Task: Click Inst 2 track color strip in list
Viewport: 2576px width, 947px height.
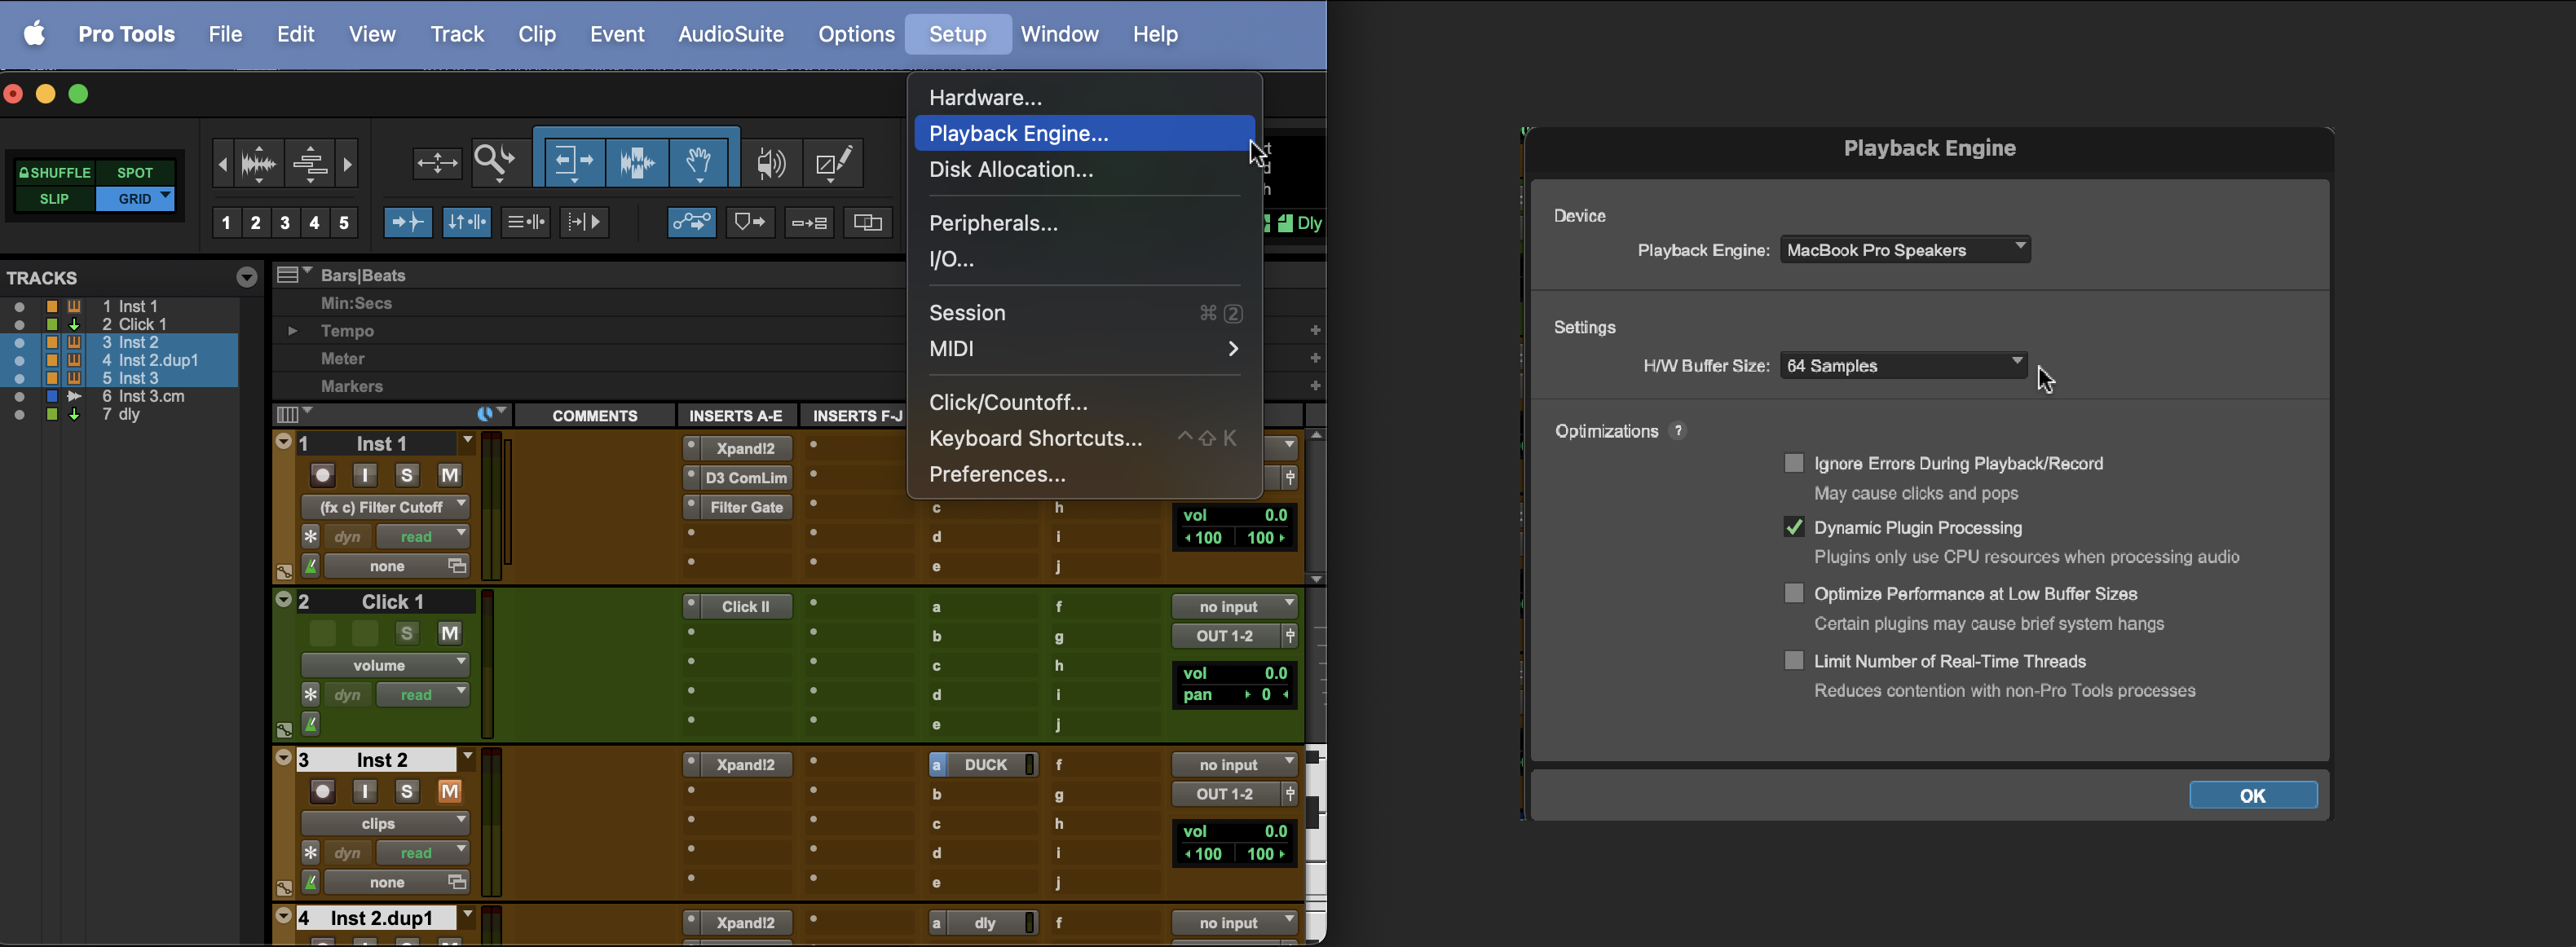Action: 52,342
